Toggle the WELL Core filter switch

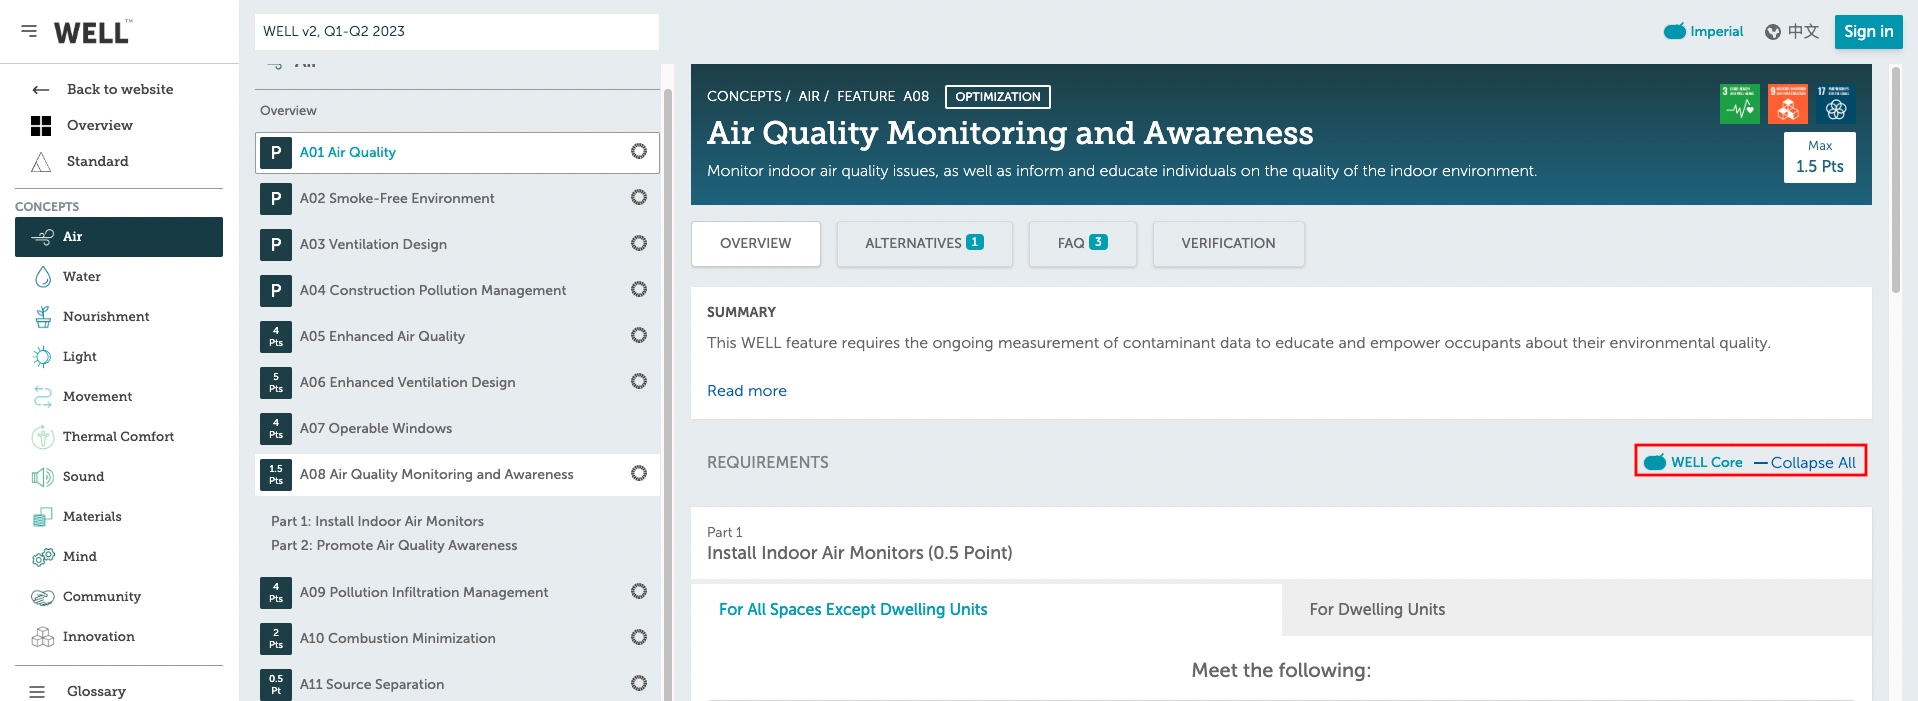1655,462
